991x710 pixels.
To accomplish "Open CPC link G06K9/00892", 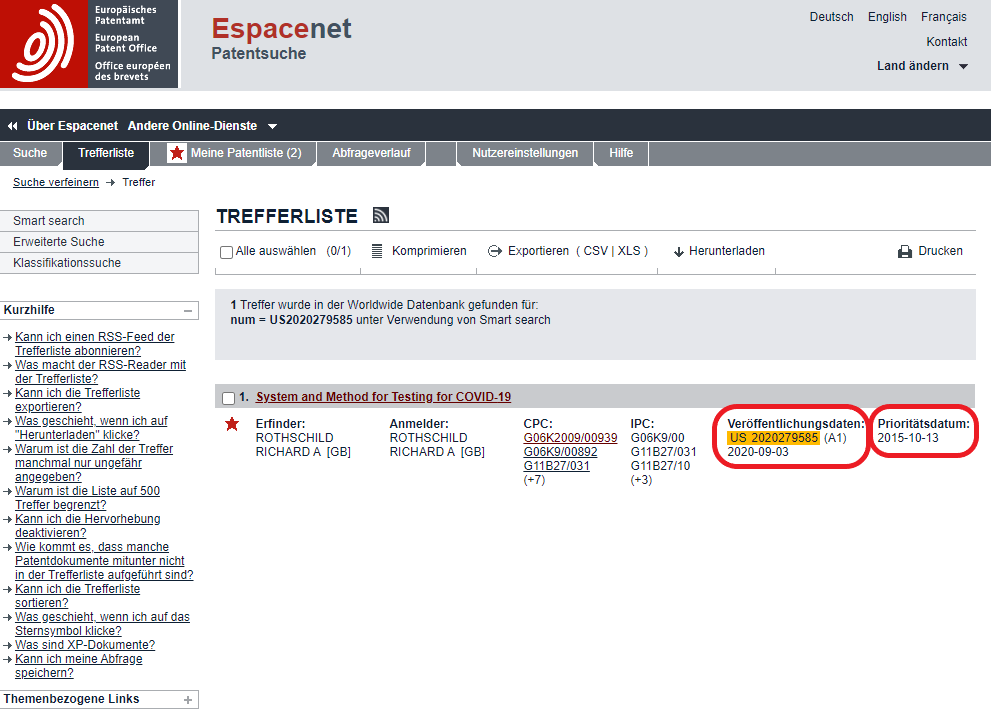I will 560,452.
